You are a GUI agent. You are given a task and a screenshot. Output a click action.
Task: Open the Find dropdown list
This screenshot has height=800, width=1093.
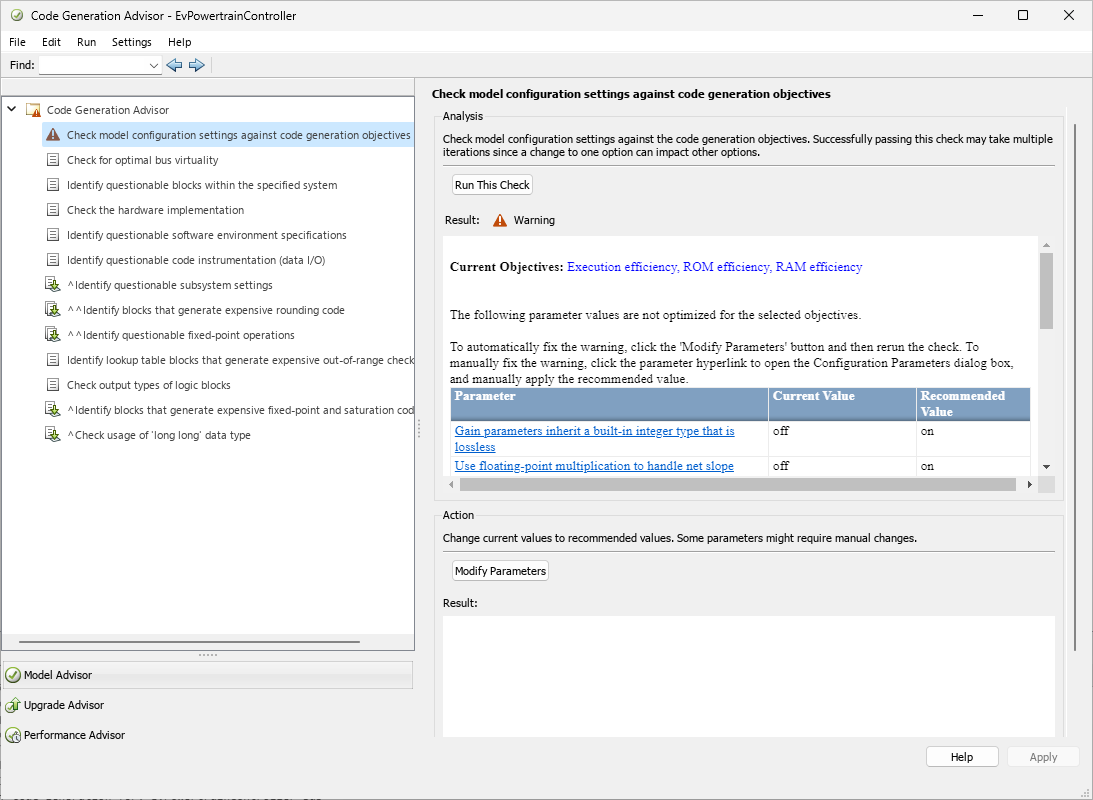click(x=153, y=64)
